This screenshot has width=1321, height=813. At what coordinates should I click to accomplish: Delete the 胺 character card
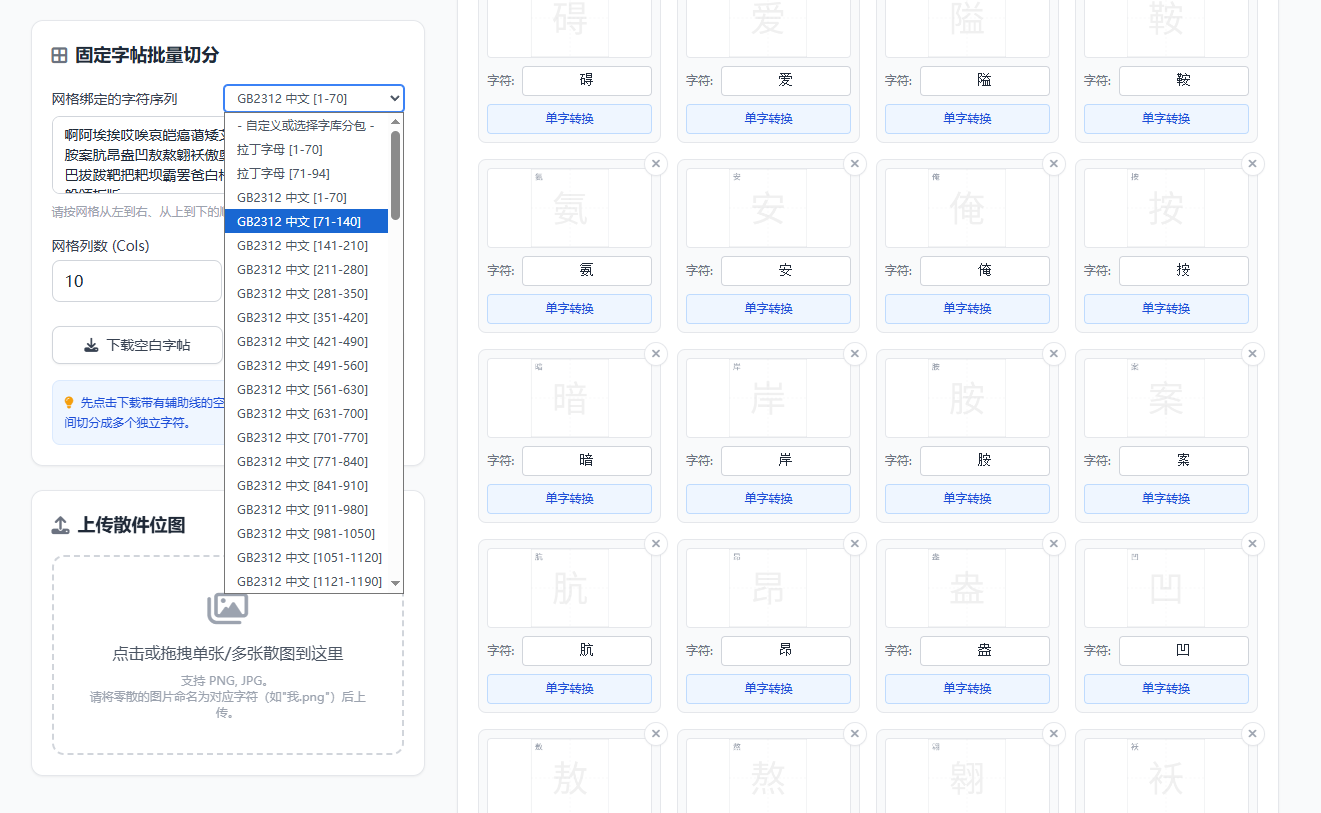pos(1054,354)
